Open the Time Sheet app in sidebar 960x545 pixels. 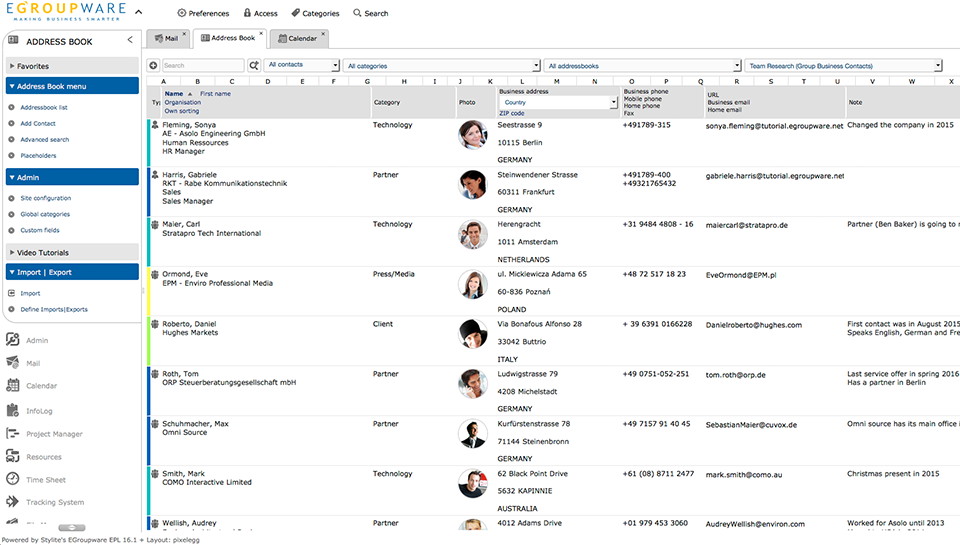point(36,479)
